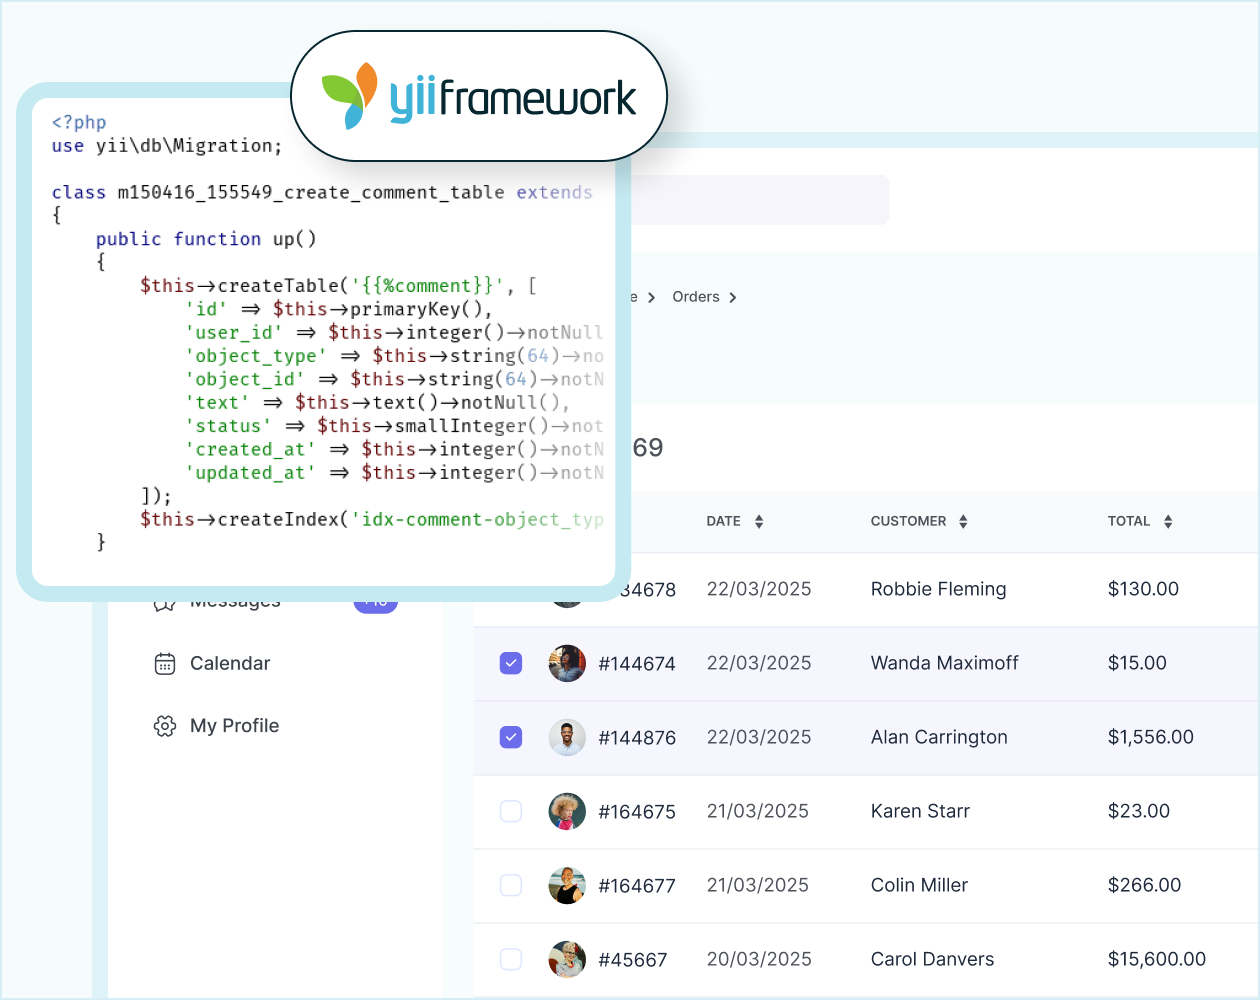Click Alan Carrington's avatar thumbnail
Screen dimensions: 1260x1000
(x=567, y=737)
